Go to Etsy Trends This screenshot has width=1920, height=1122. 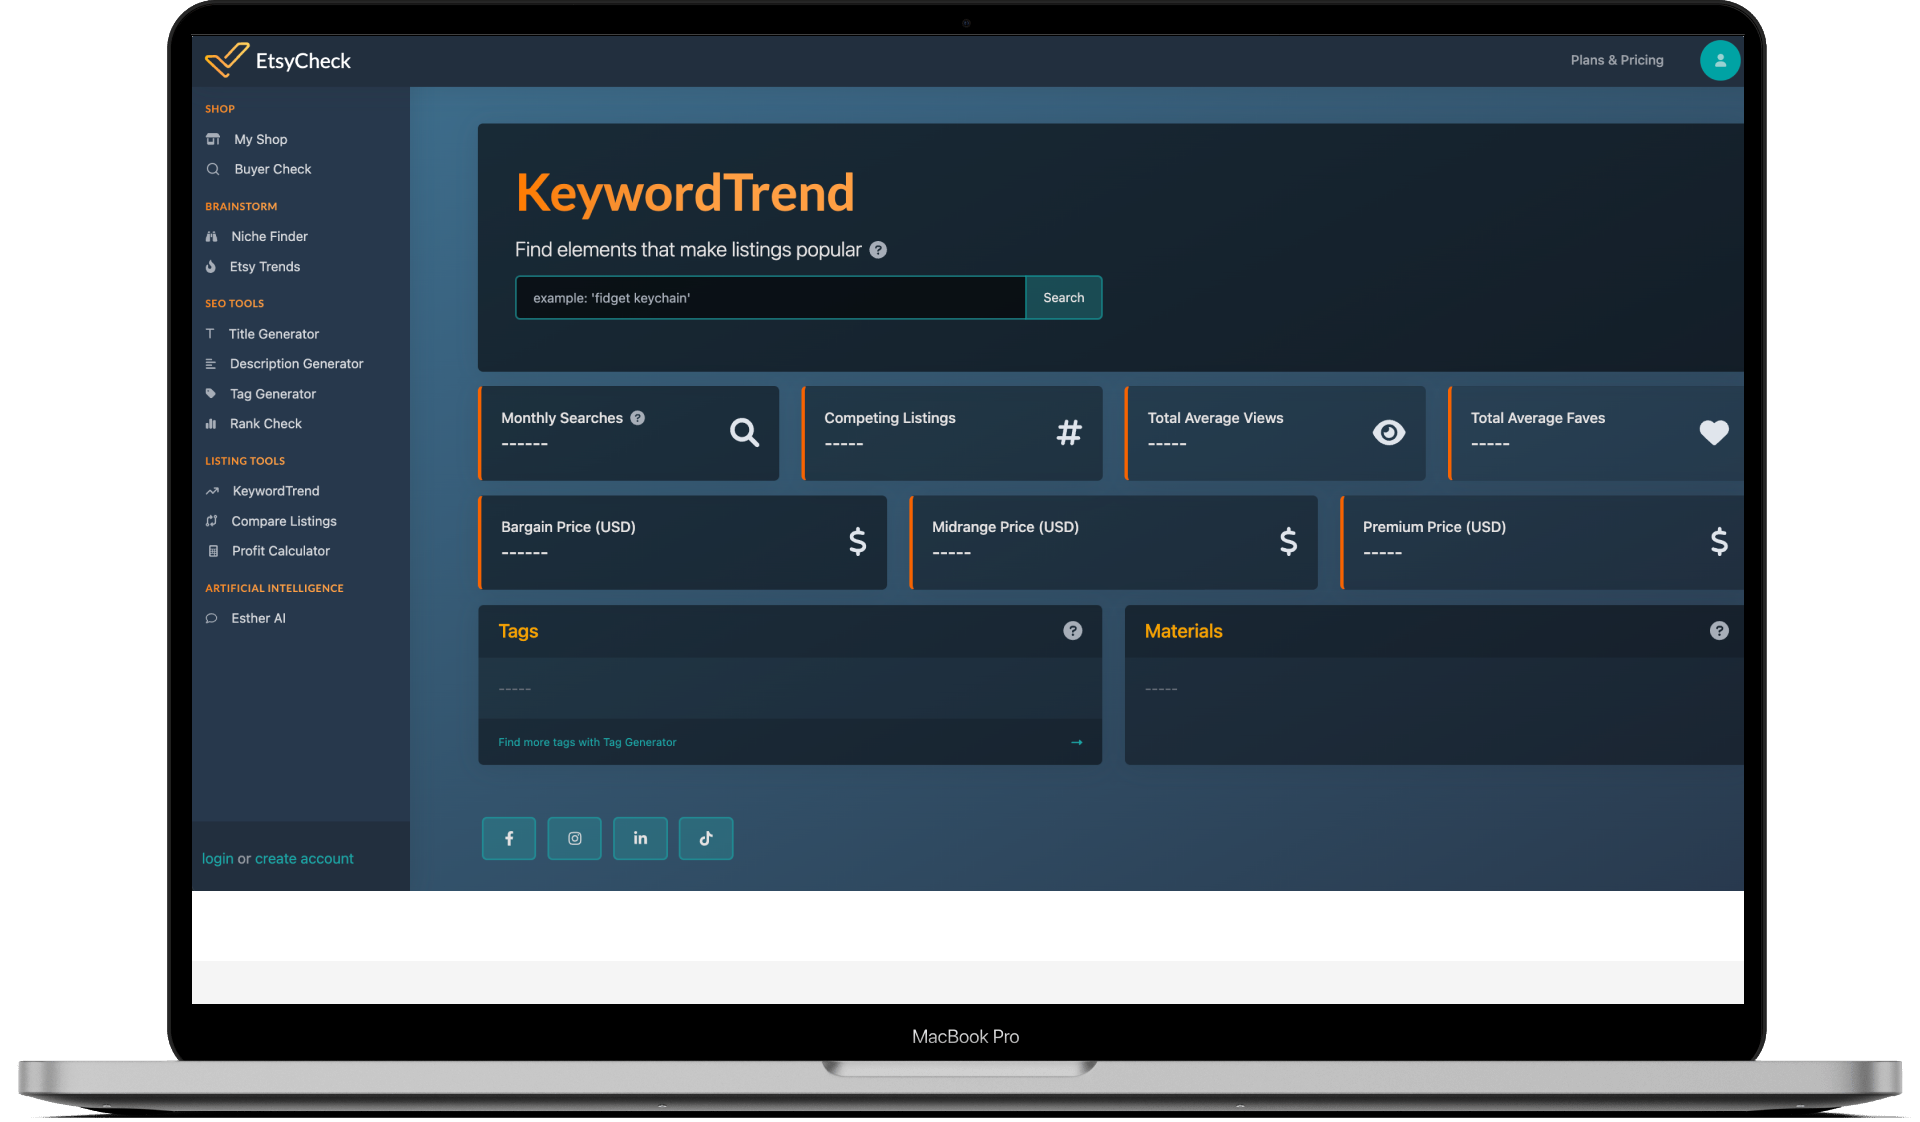coord(265,266)
